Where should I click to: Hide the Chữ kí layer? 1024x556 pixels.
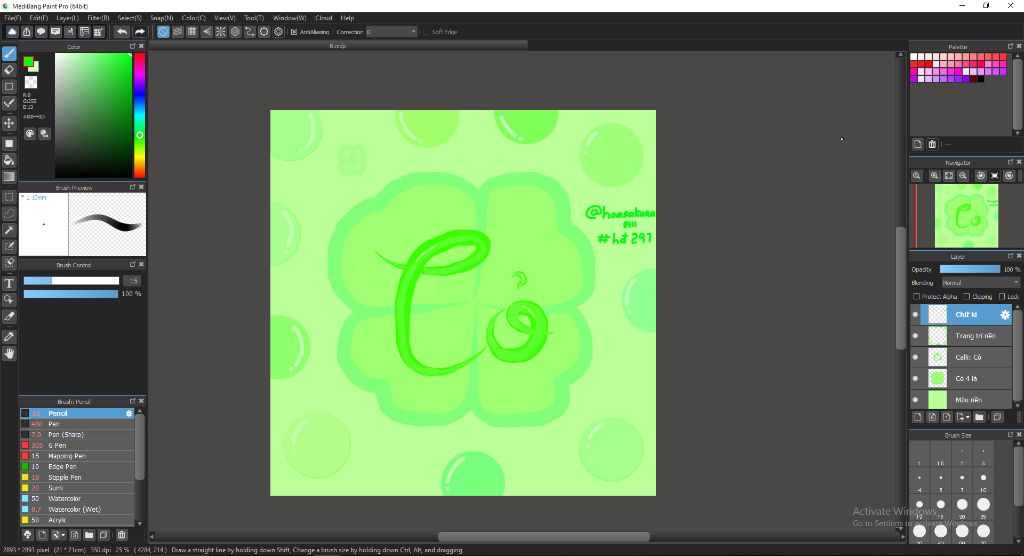click(x=915, y=315)
